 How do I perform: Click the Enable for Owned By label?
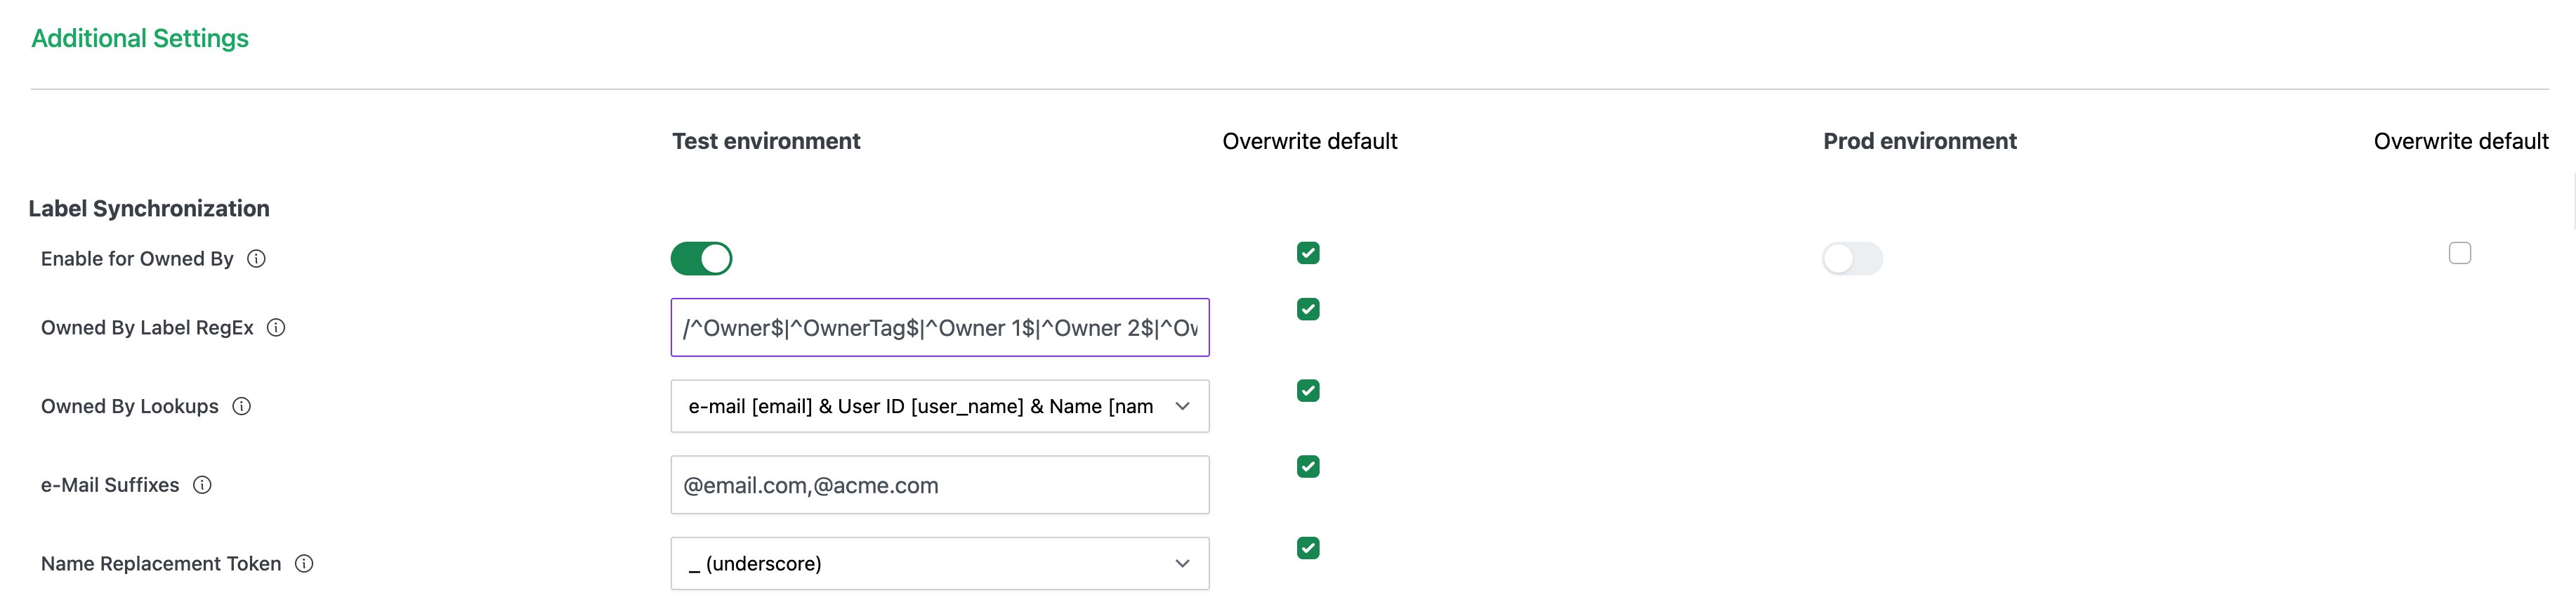[x=137, y=259]
